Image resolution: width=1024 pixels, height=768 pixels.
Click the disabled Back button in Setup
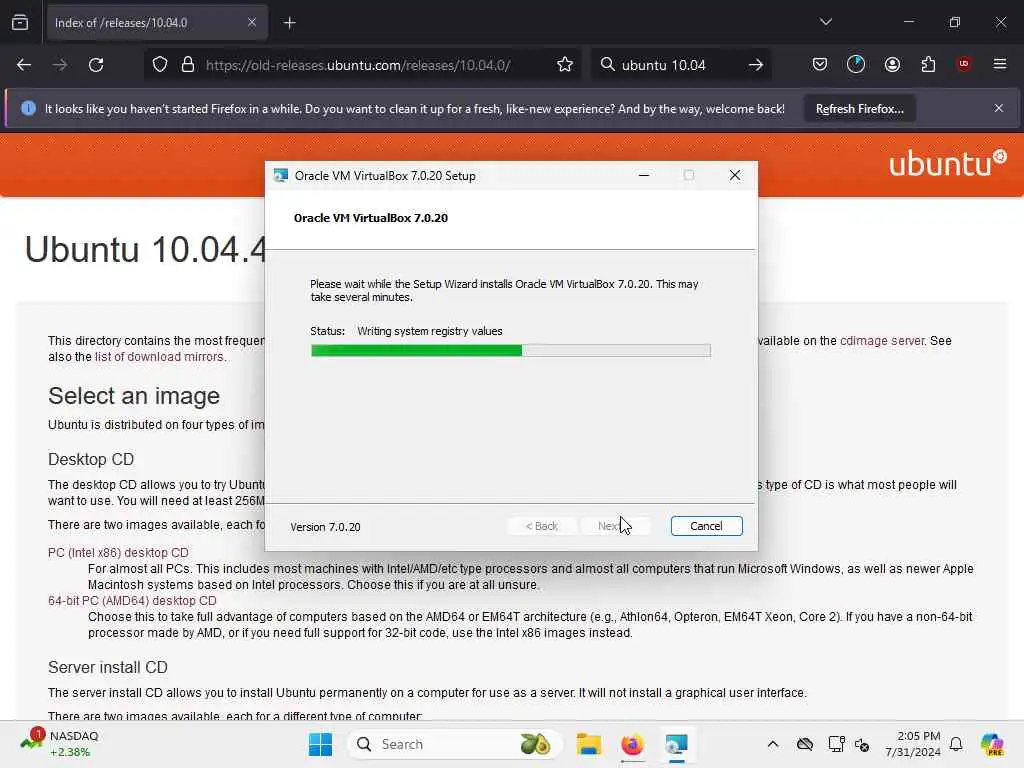541,526
